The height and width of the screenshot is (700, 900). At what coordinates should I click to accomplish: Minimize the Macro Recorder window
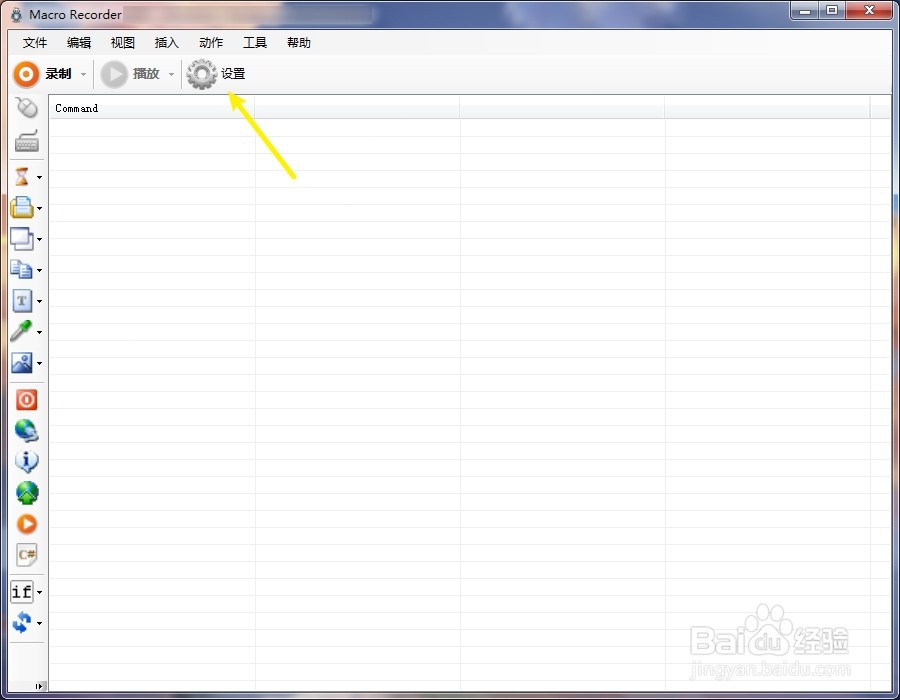(805, 10)
